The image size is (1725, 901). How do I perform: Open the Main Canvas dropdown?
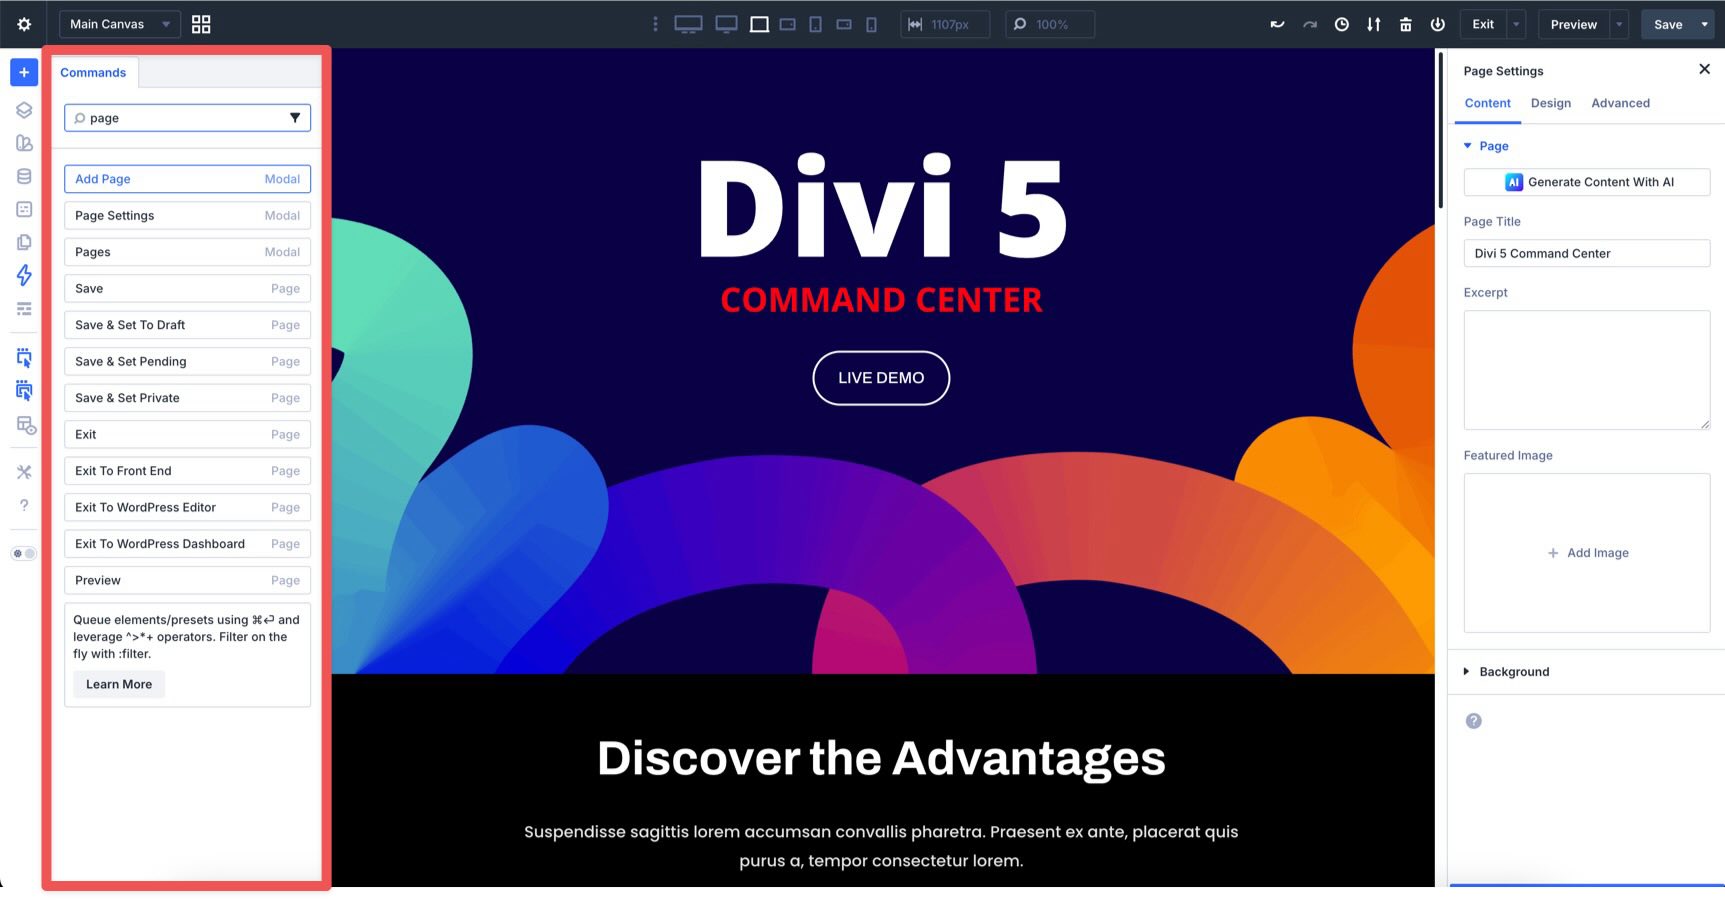(118, 23)
